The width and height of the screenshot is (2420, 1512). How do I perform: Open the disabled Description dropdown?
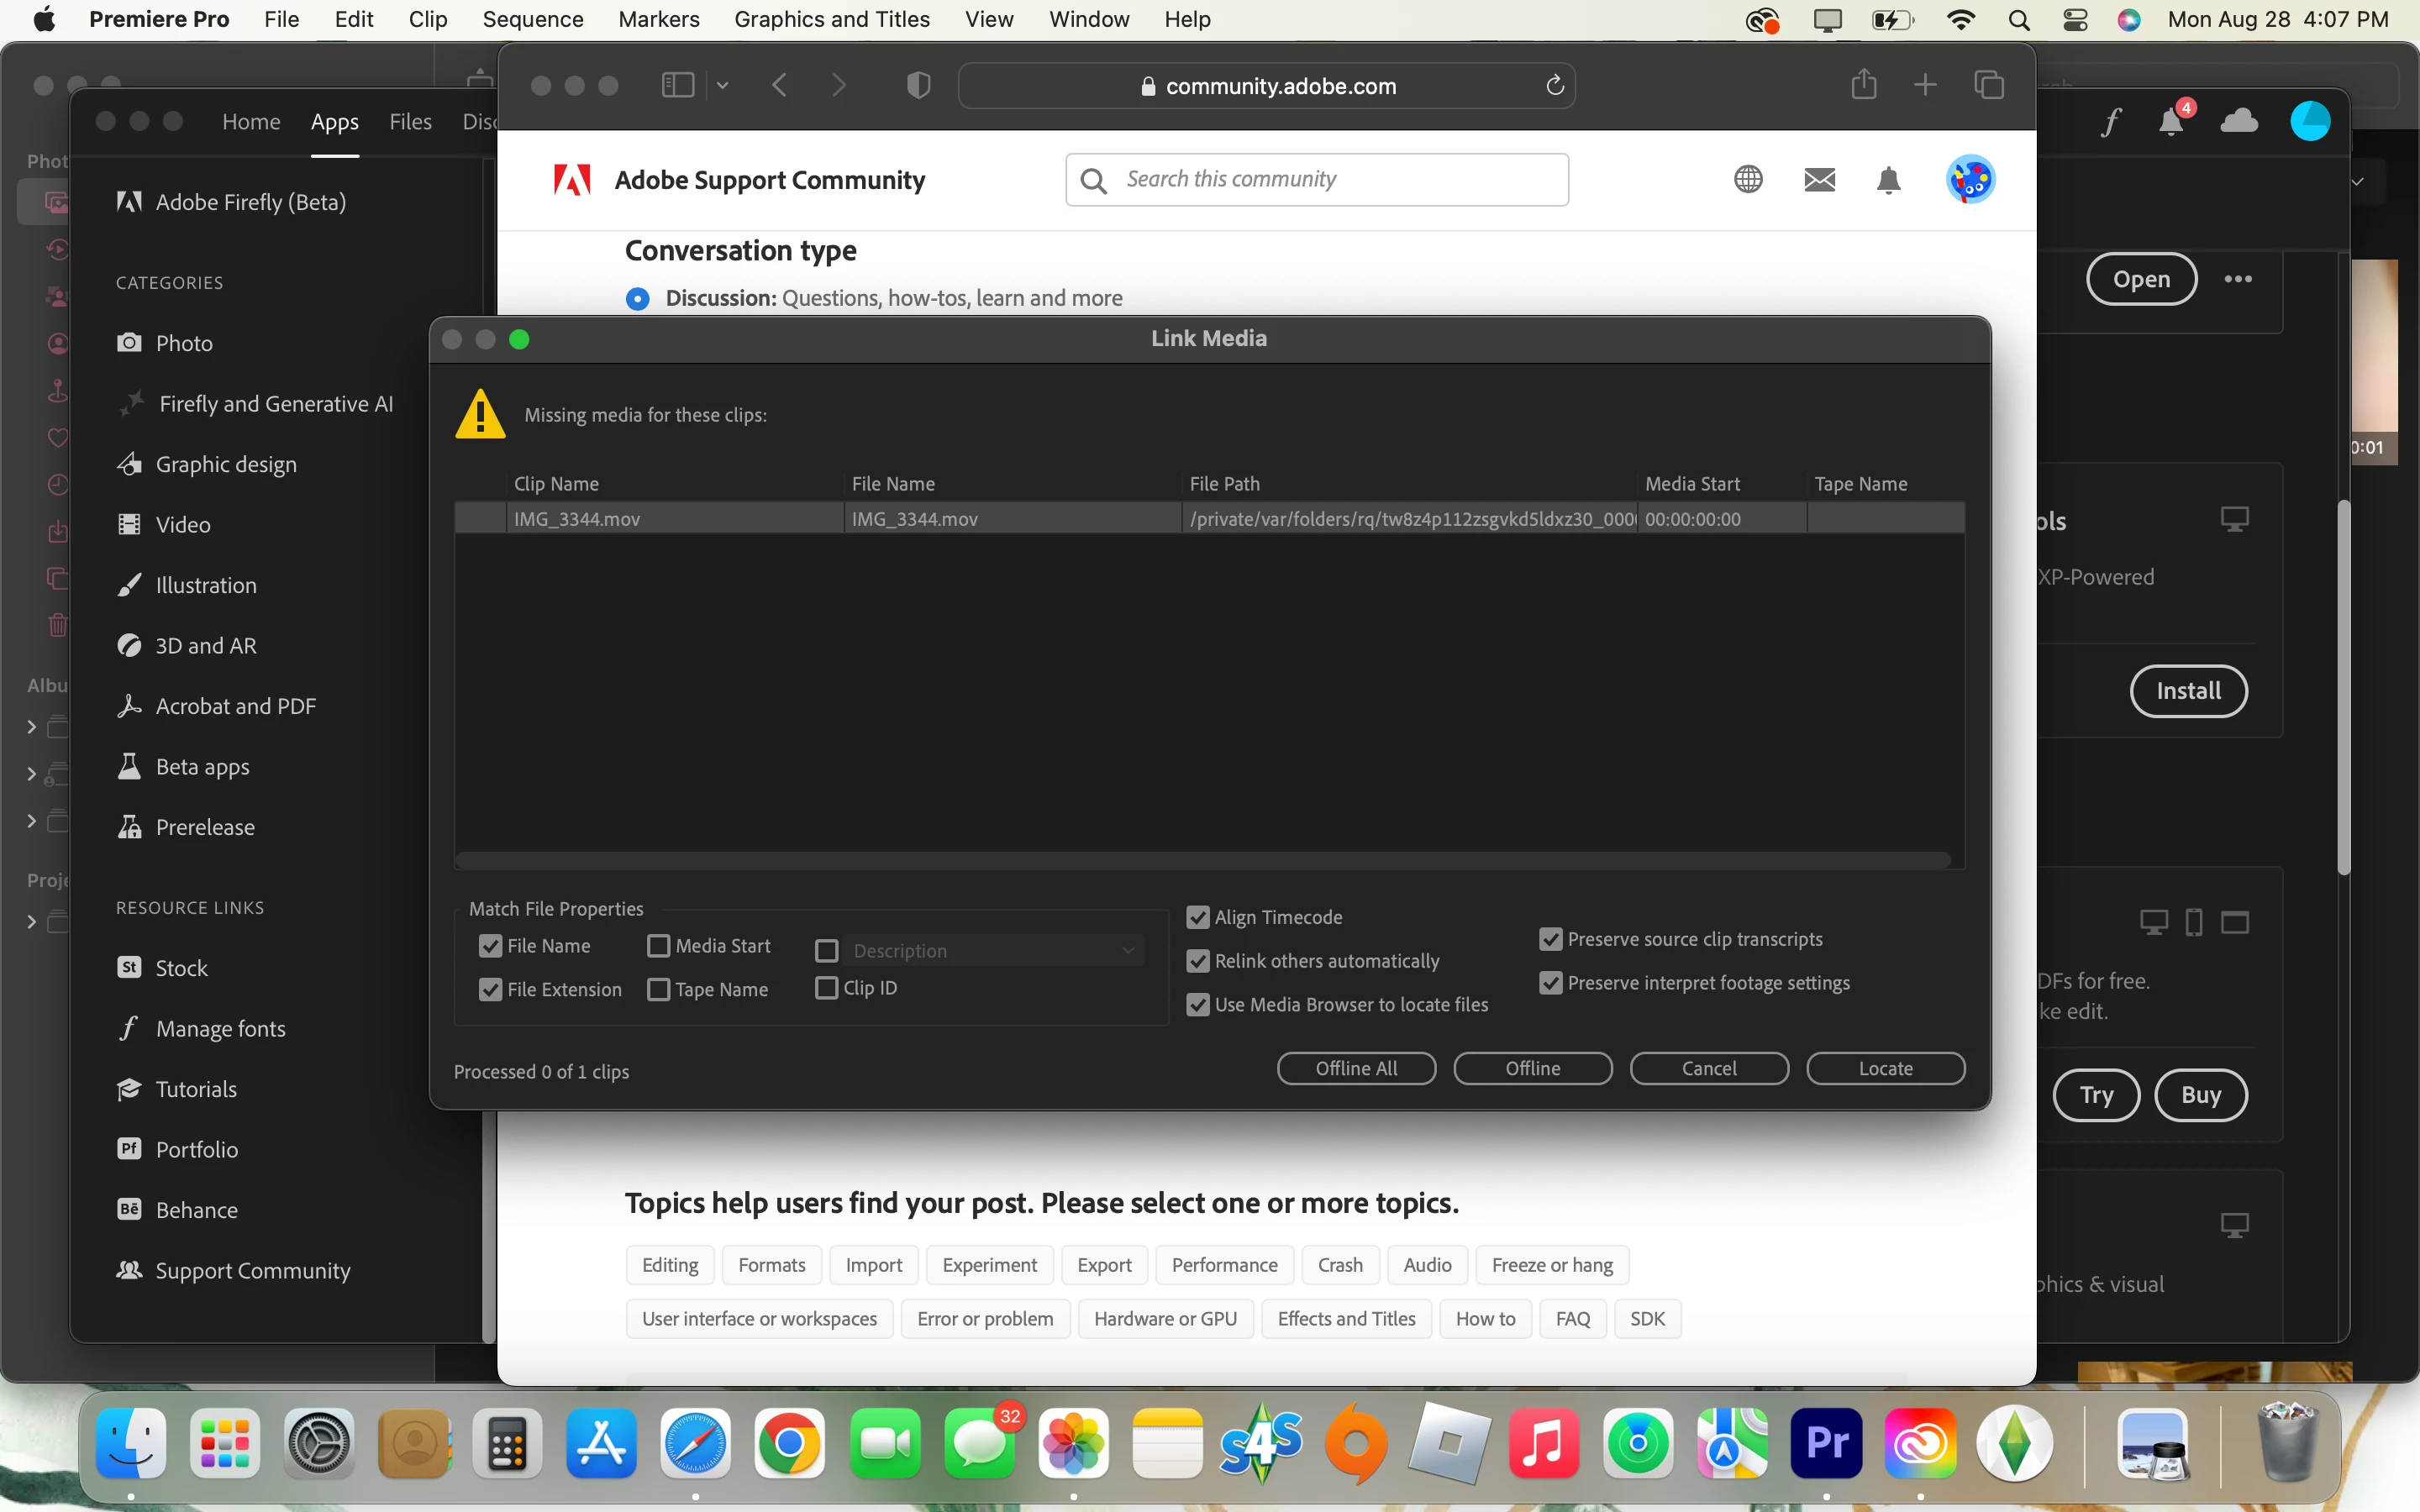pos(992,951)
